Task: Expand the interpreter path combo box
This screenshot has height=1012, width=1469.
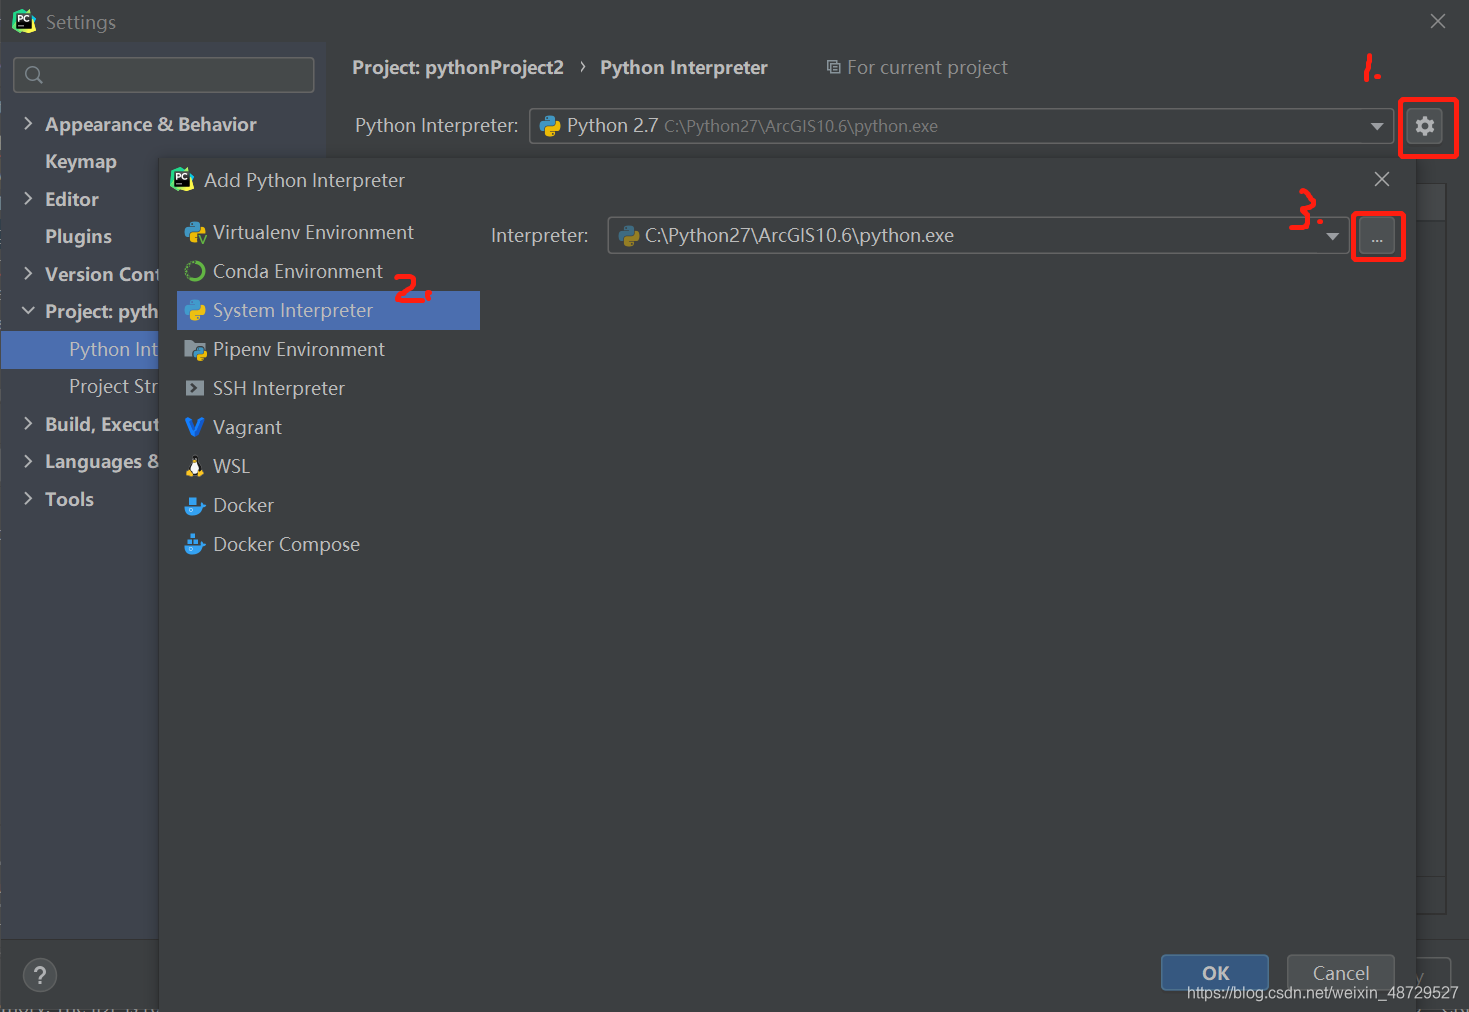Action: (x=1332, y=235)
